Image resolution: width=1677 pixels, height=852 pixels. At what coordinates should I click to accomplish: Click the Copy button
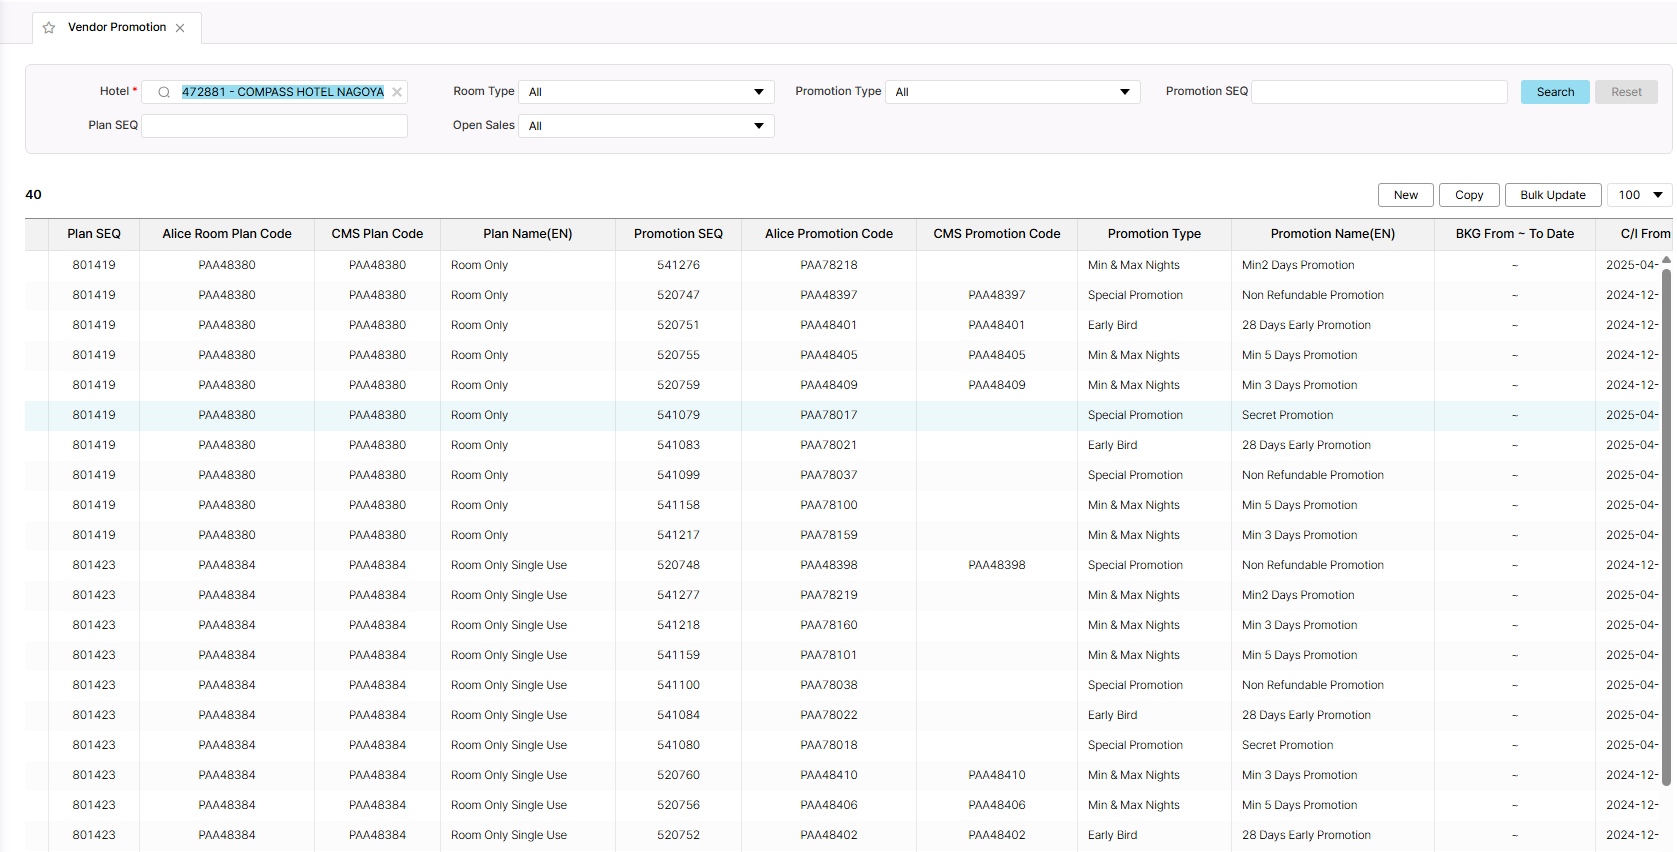(x=1468, y=195)
